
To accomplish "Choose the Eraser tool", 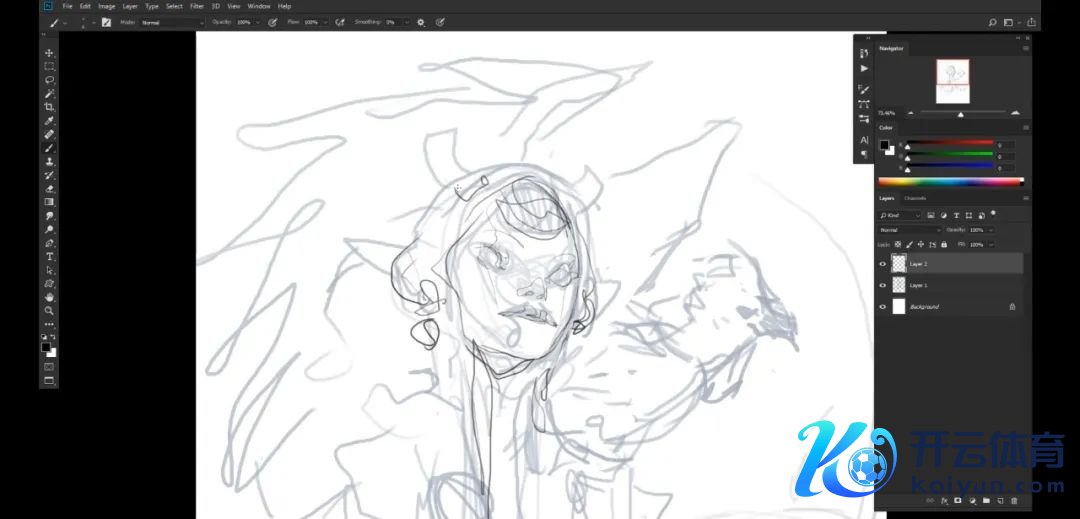I will tap(49, 188).
